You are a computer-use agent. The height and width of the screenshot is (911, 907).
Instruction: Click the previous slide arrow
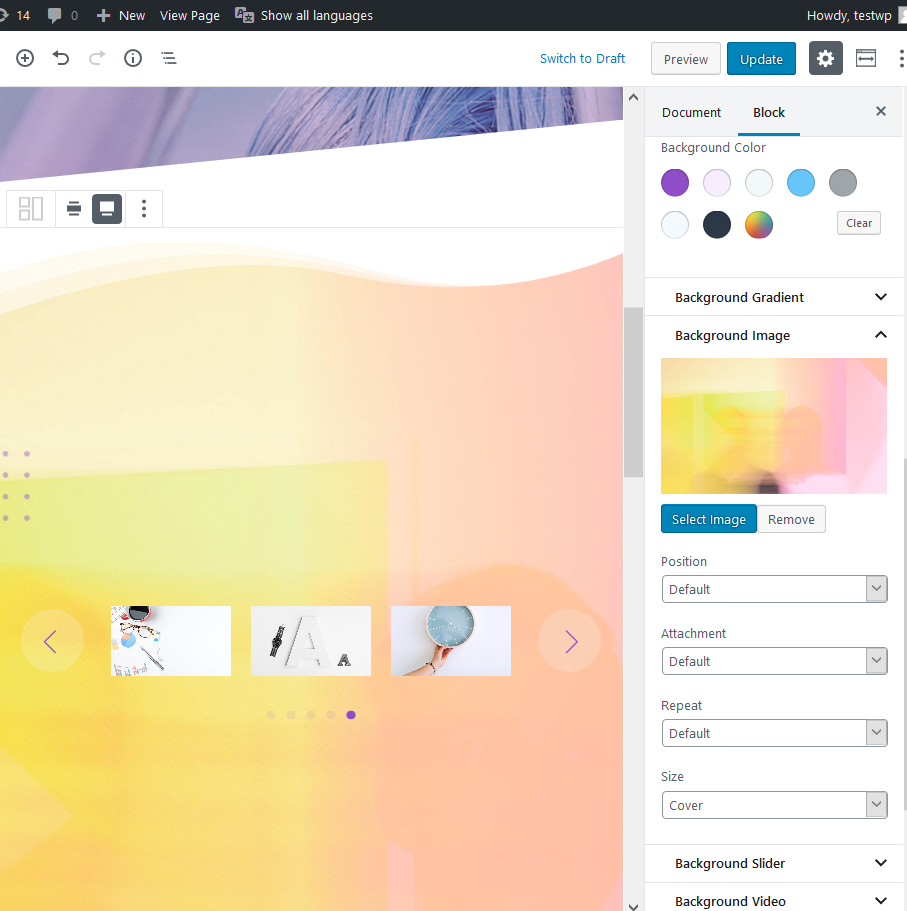coord(52,641)
